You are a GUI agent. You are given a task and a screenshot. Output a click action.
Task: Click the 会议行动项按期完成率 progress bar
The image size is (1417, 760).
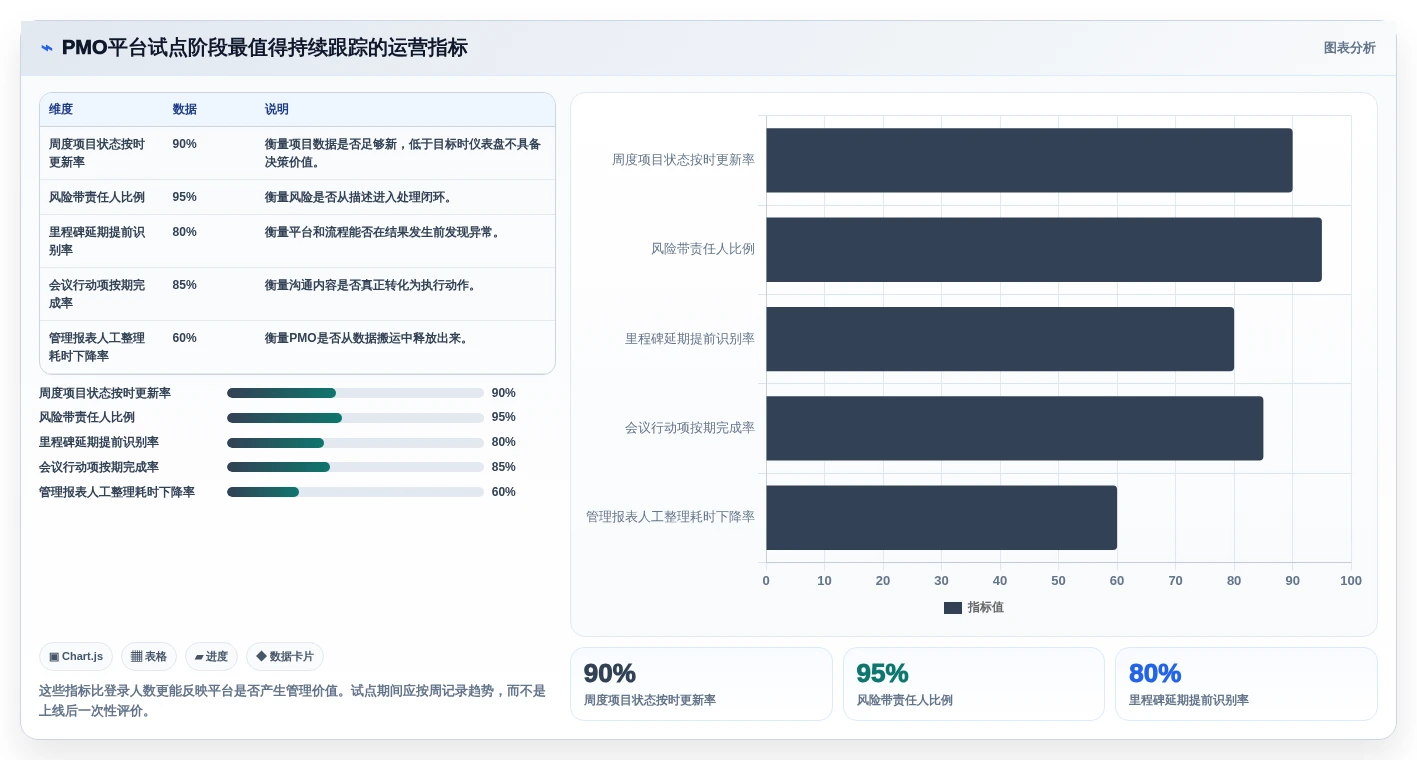pyautogui.click(x=355, y=467)
